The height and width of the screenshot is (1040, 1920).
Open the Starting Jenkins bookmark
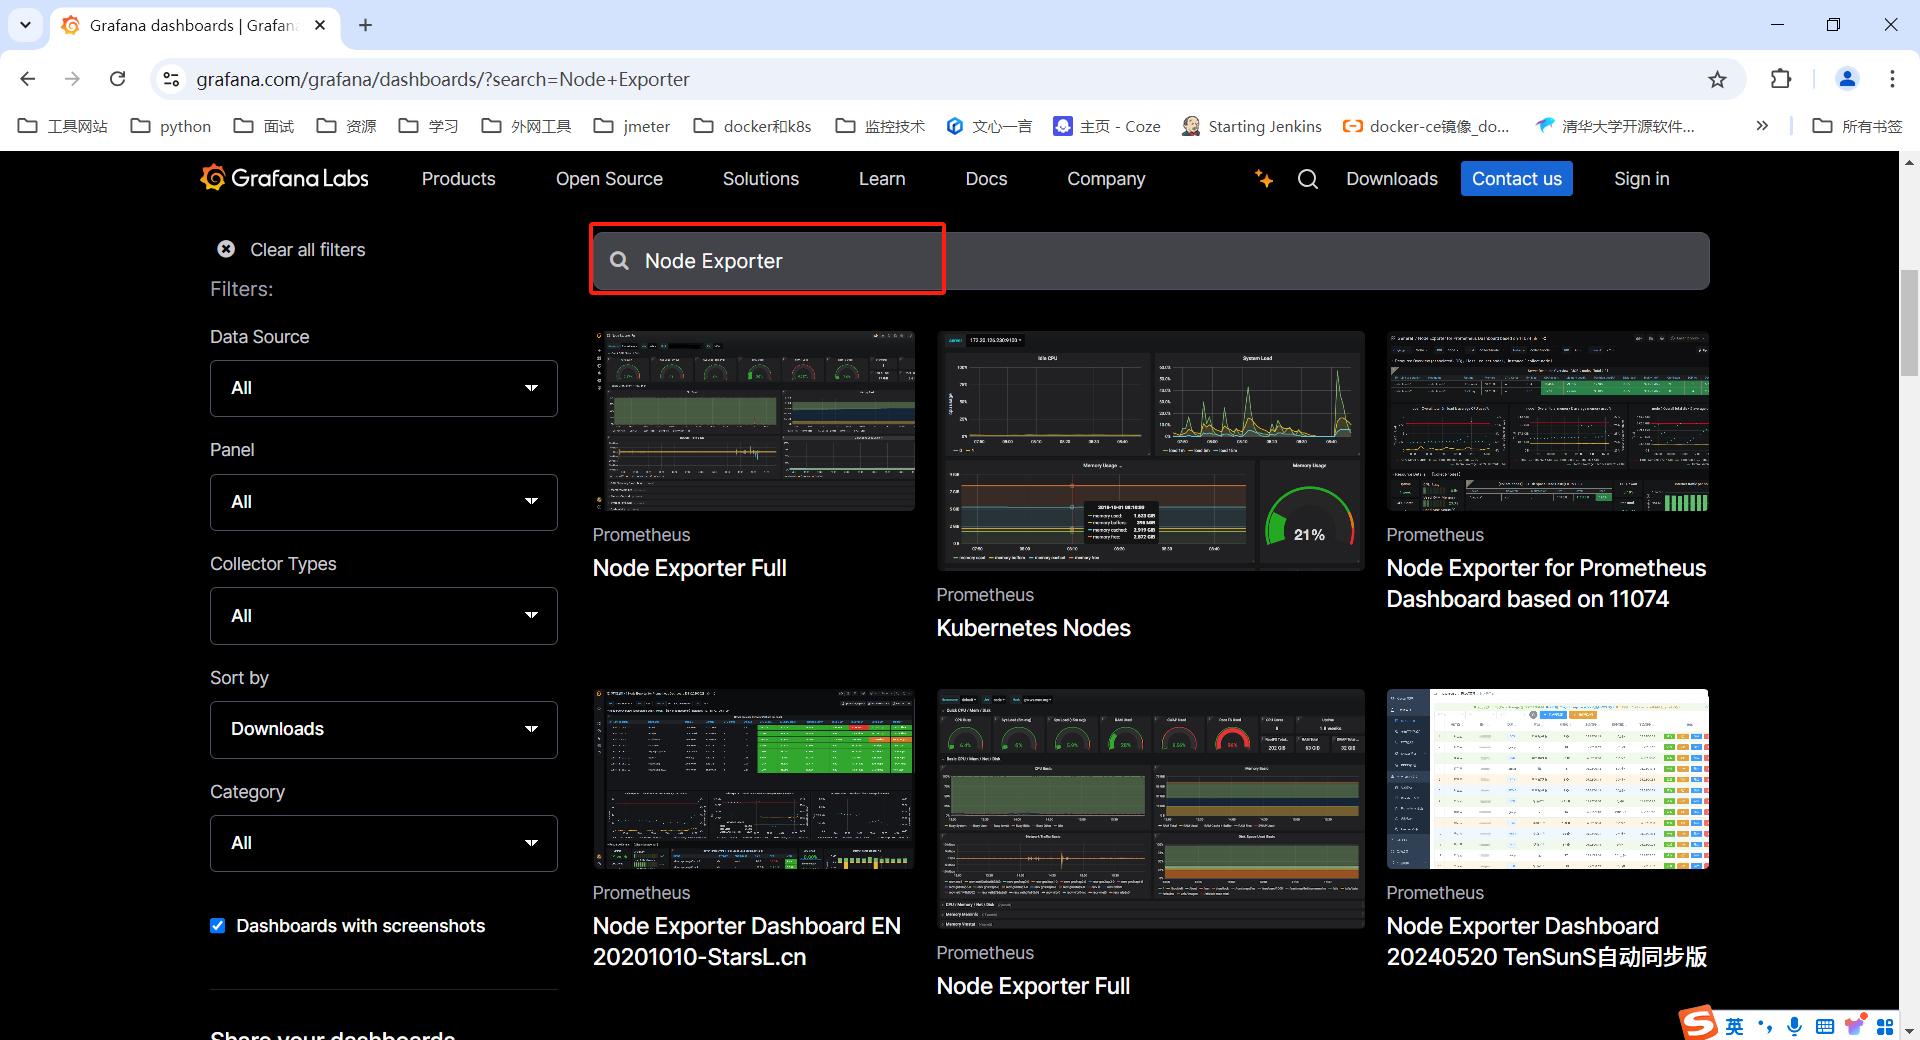point(1252,126)
